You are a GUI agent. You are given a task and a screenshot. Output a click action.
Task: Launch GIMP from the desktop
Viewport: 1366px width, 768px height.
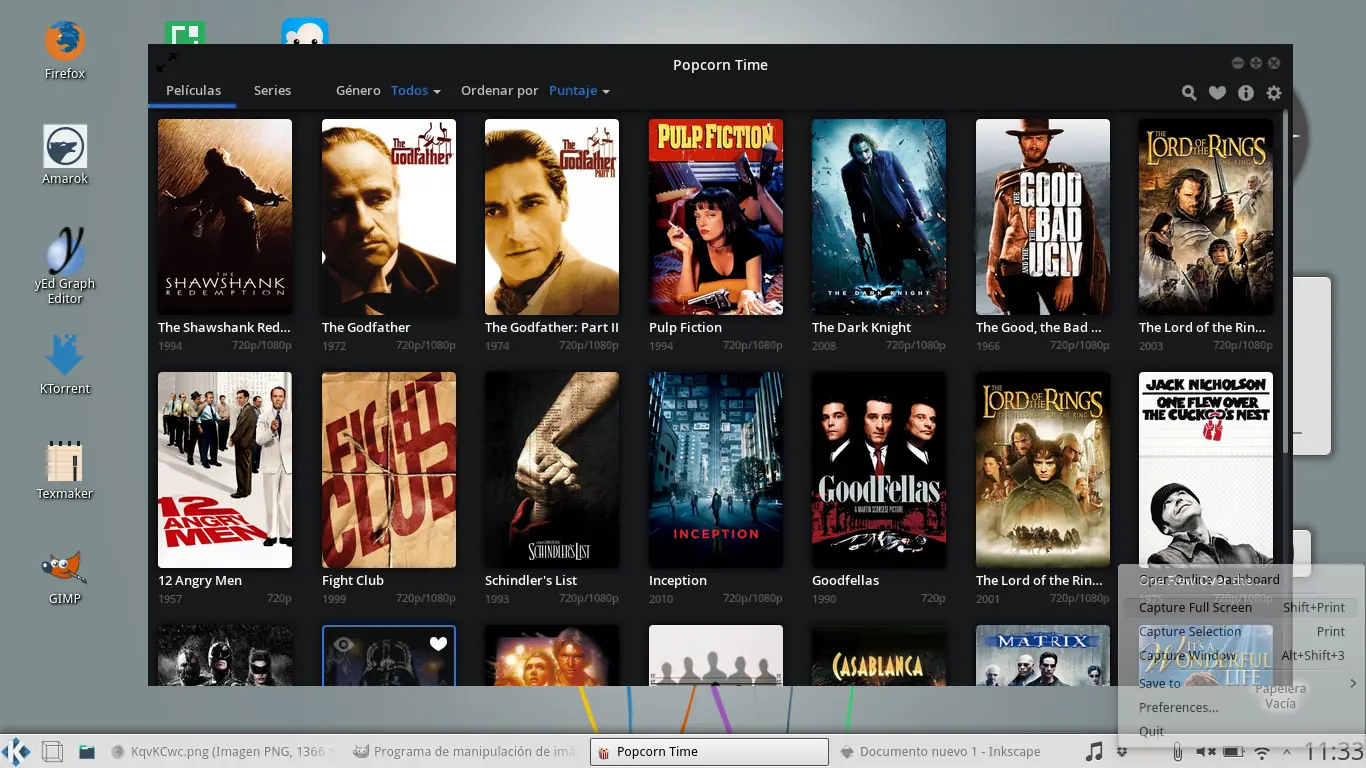65,575
